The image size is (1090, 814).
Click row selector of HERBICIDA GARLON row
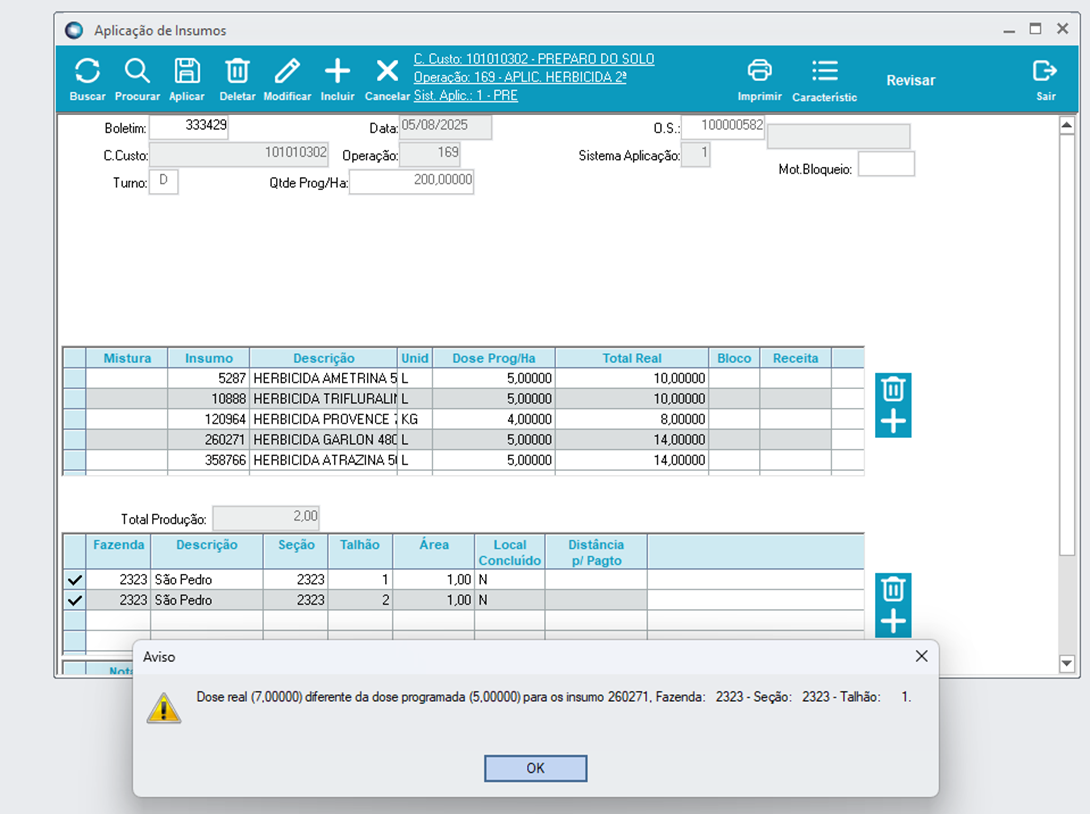pyautogui.click(x=74, y=440)
